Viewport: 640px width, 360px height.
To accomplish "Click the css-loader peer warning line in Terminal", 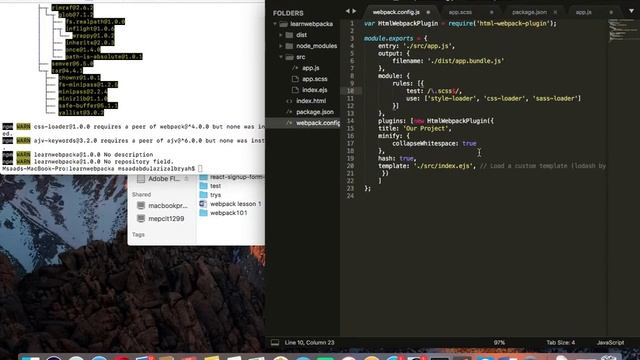I will 133,127.
